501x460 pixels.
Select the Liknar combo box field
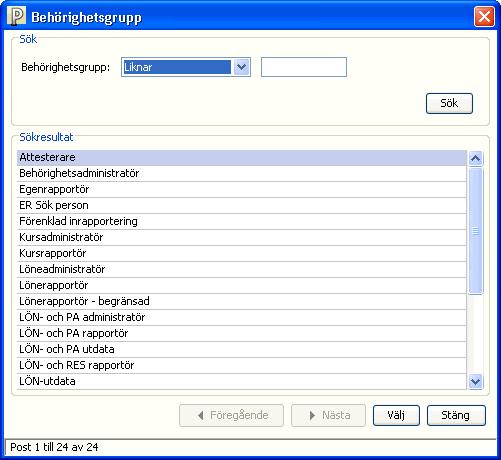click(186, 67)
